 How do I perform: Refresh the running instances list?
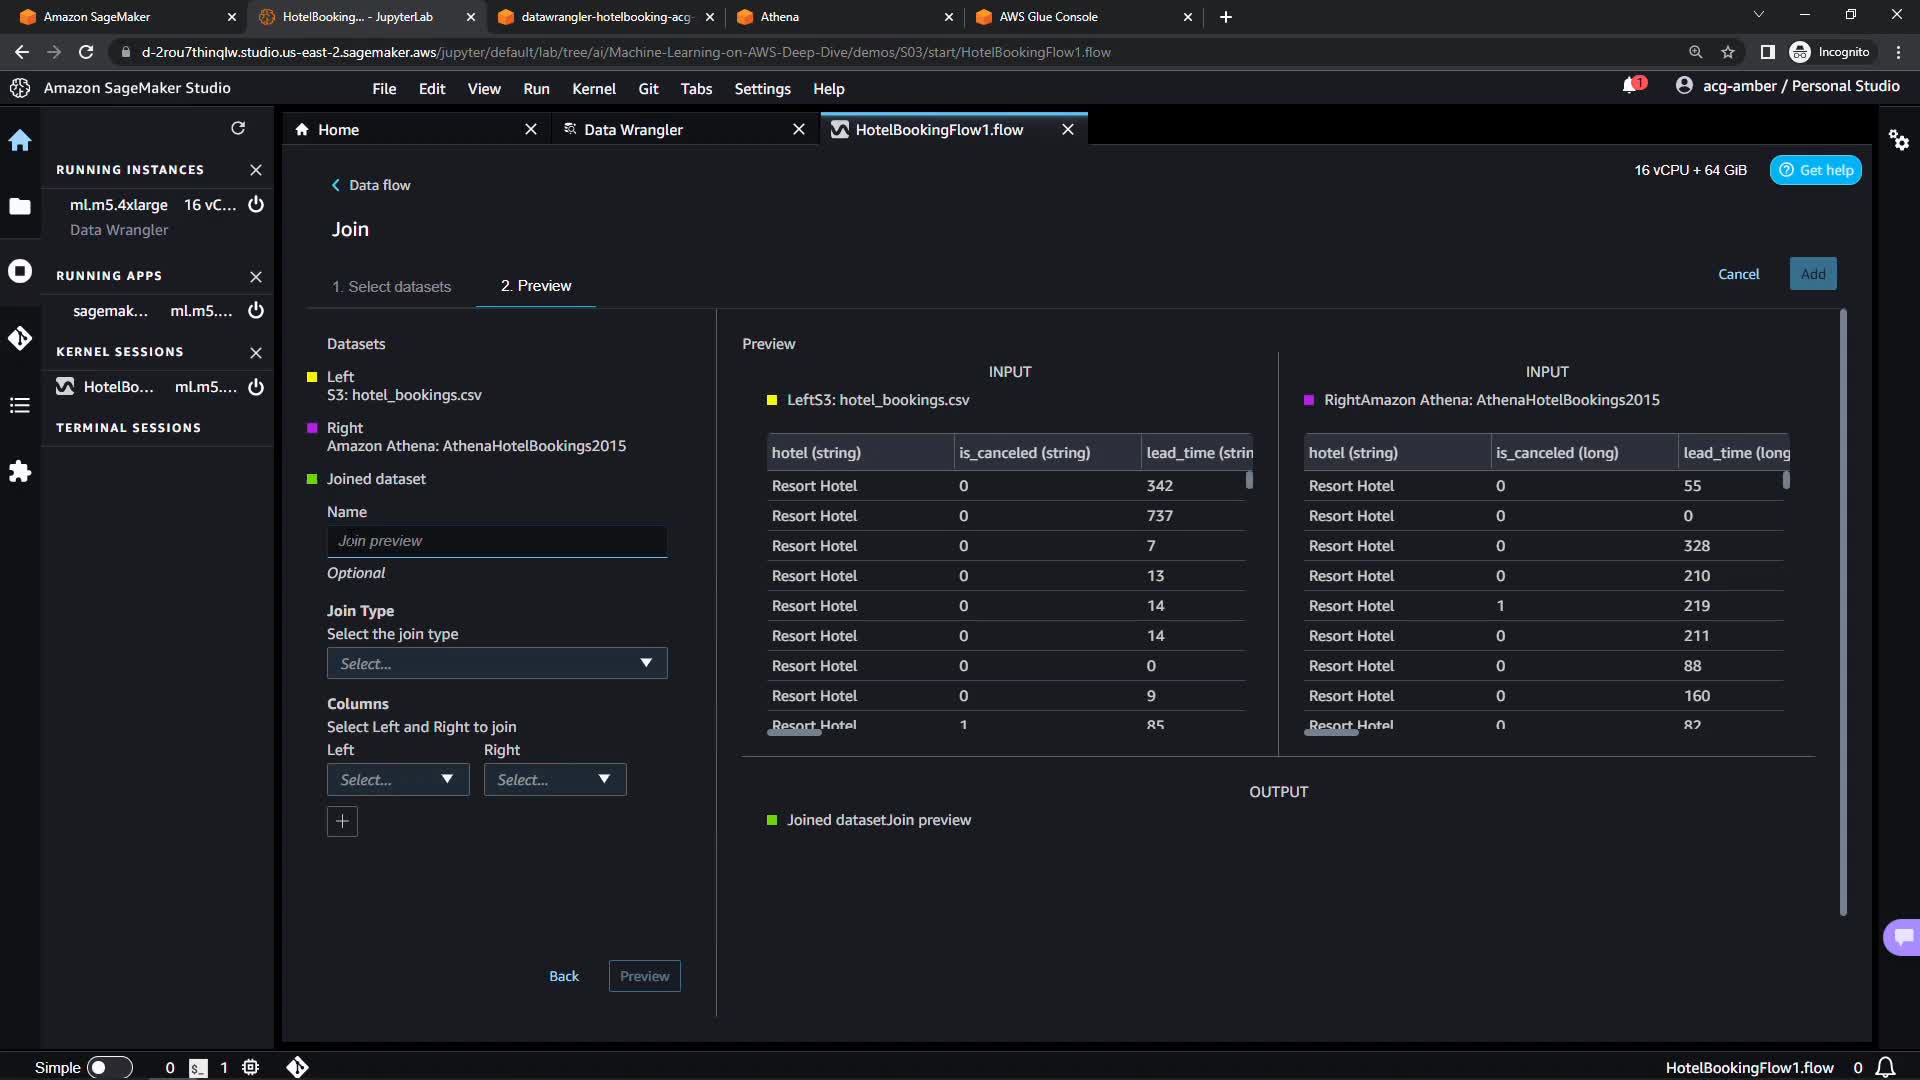[x=238, y=128]
